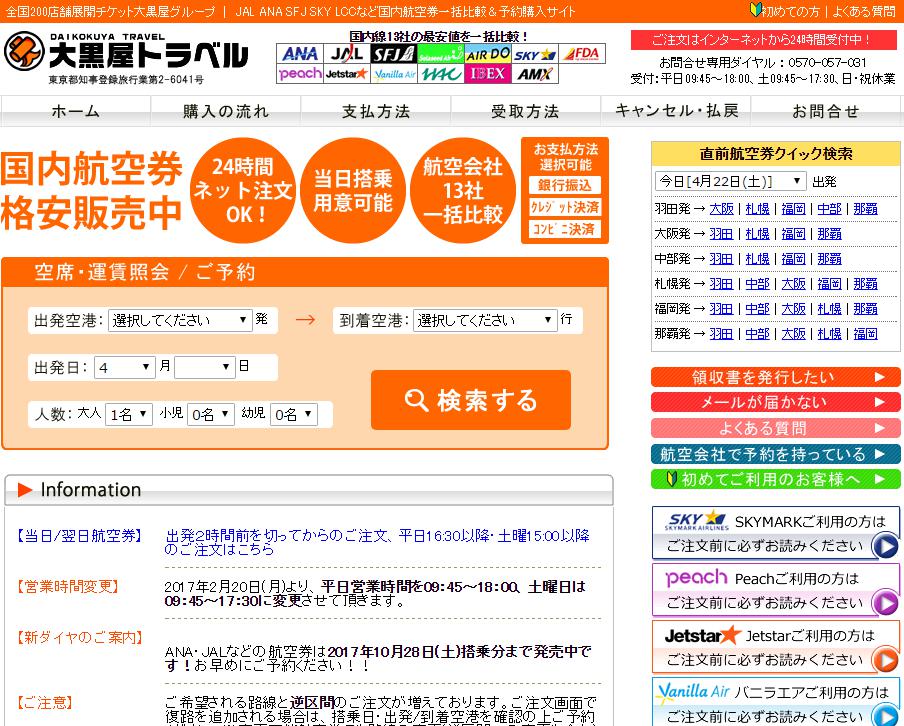This screenshot has width=904, height=726.
Task: Click the blue arrow icon on SKYMARK banner
Action: (x=885, y=546)
